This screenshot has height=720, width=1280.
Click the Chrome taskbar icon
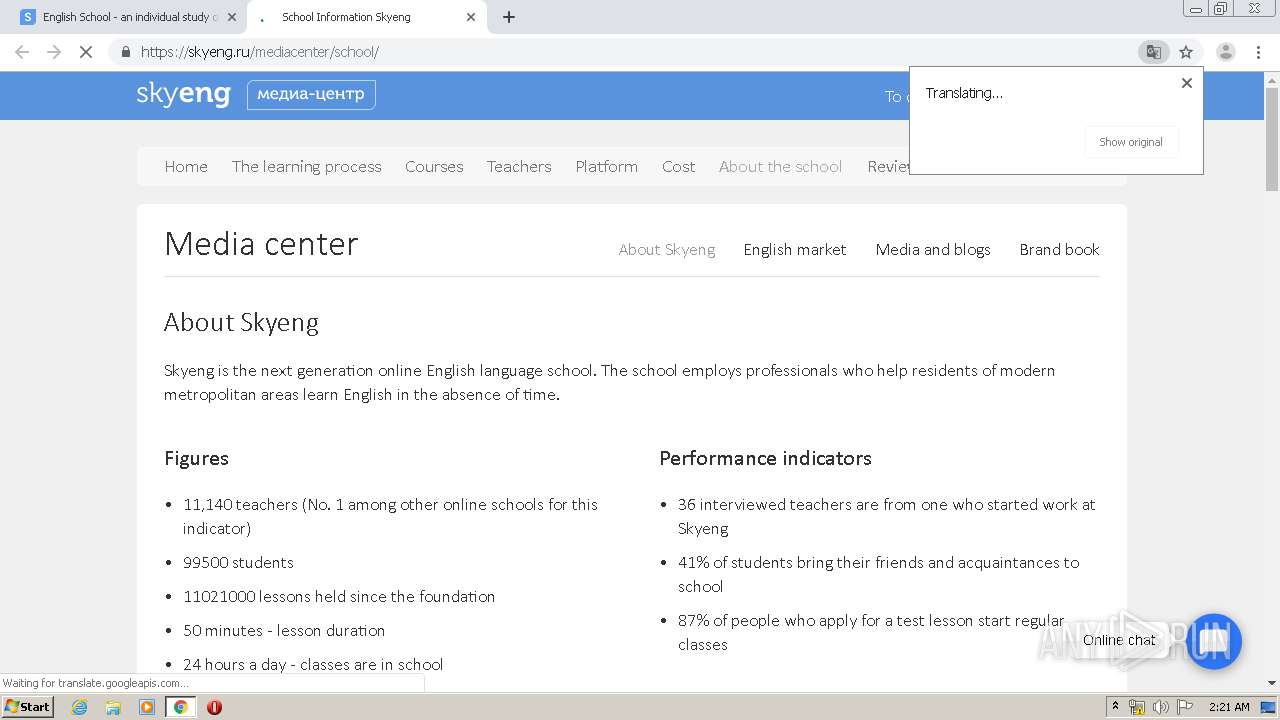click(x=180, y=707)
